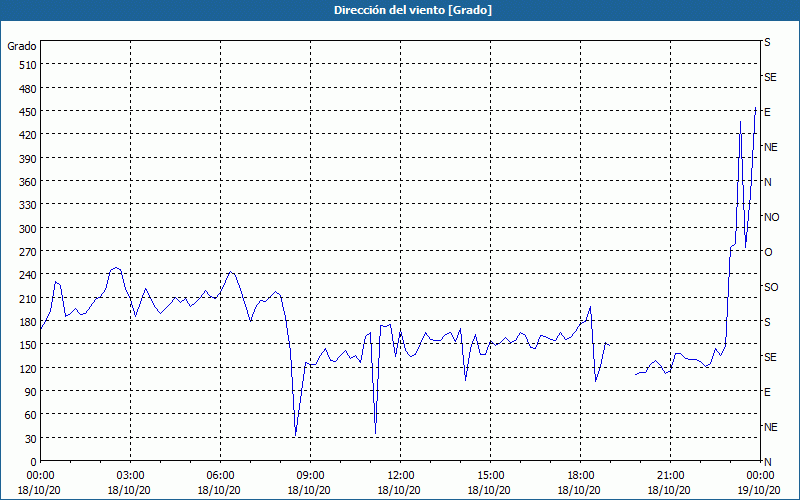This screenshot has width=800, height=500.
Task: Select the NE compass label between 390 and 420
Action: pyautogui.click(x=770, y=147)
